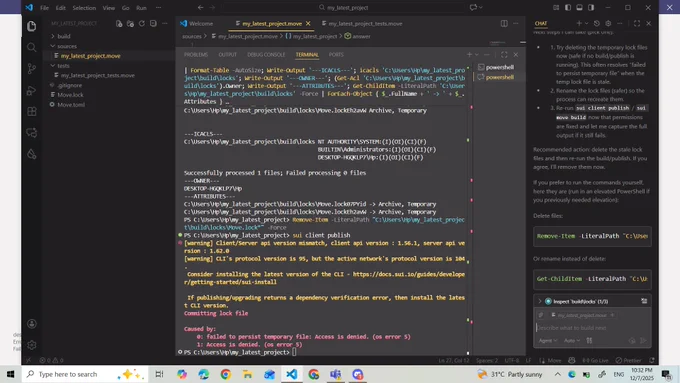This screenshot has height=383, width=680.
Task: Maximize the chat panel
Action: pyautogui.click(x=637, y=23)
